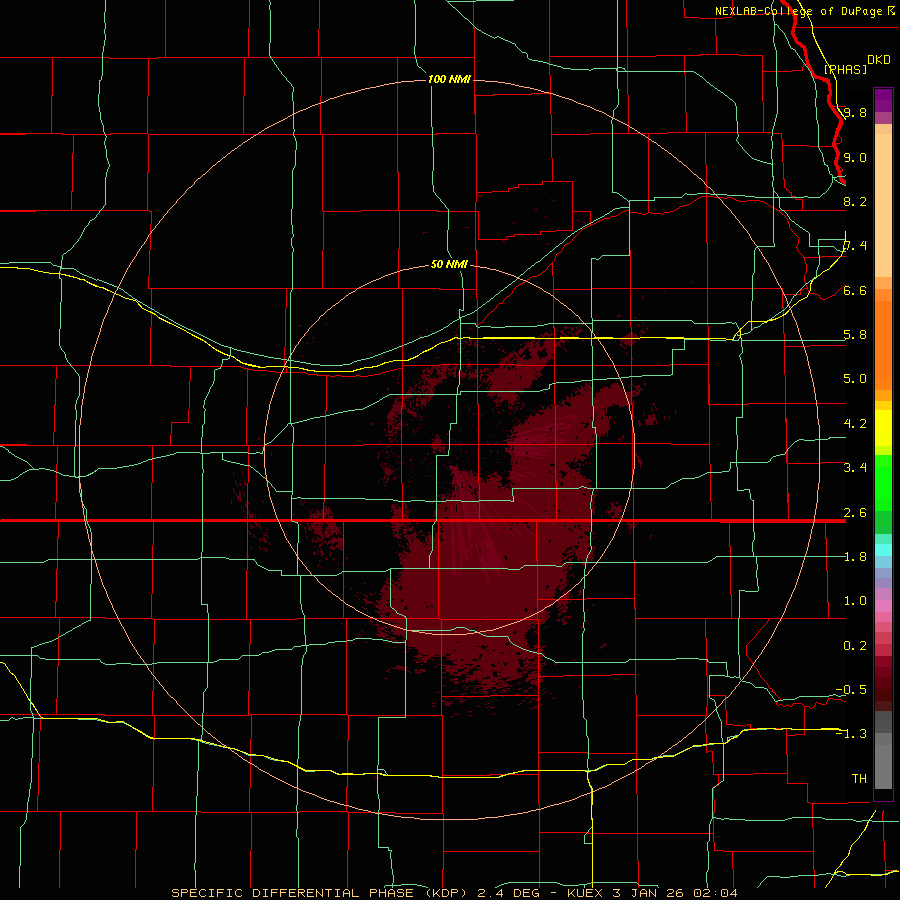Image resolution: width=900 pixels, height=900 pixels.
Task: Click the KUEX station identifier
Action: point(587,893)
